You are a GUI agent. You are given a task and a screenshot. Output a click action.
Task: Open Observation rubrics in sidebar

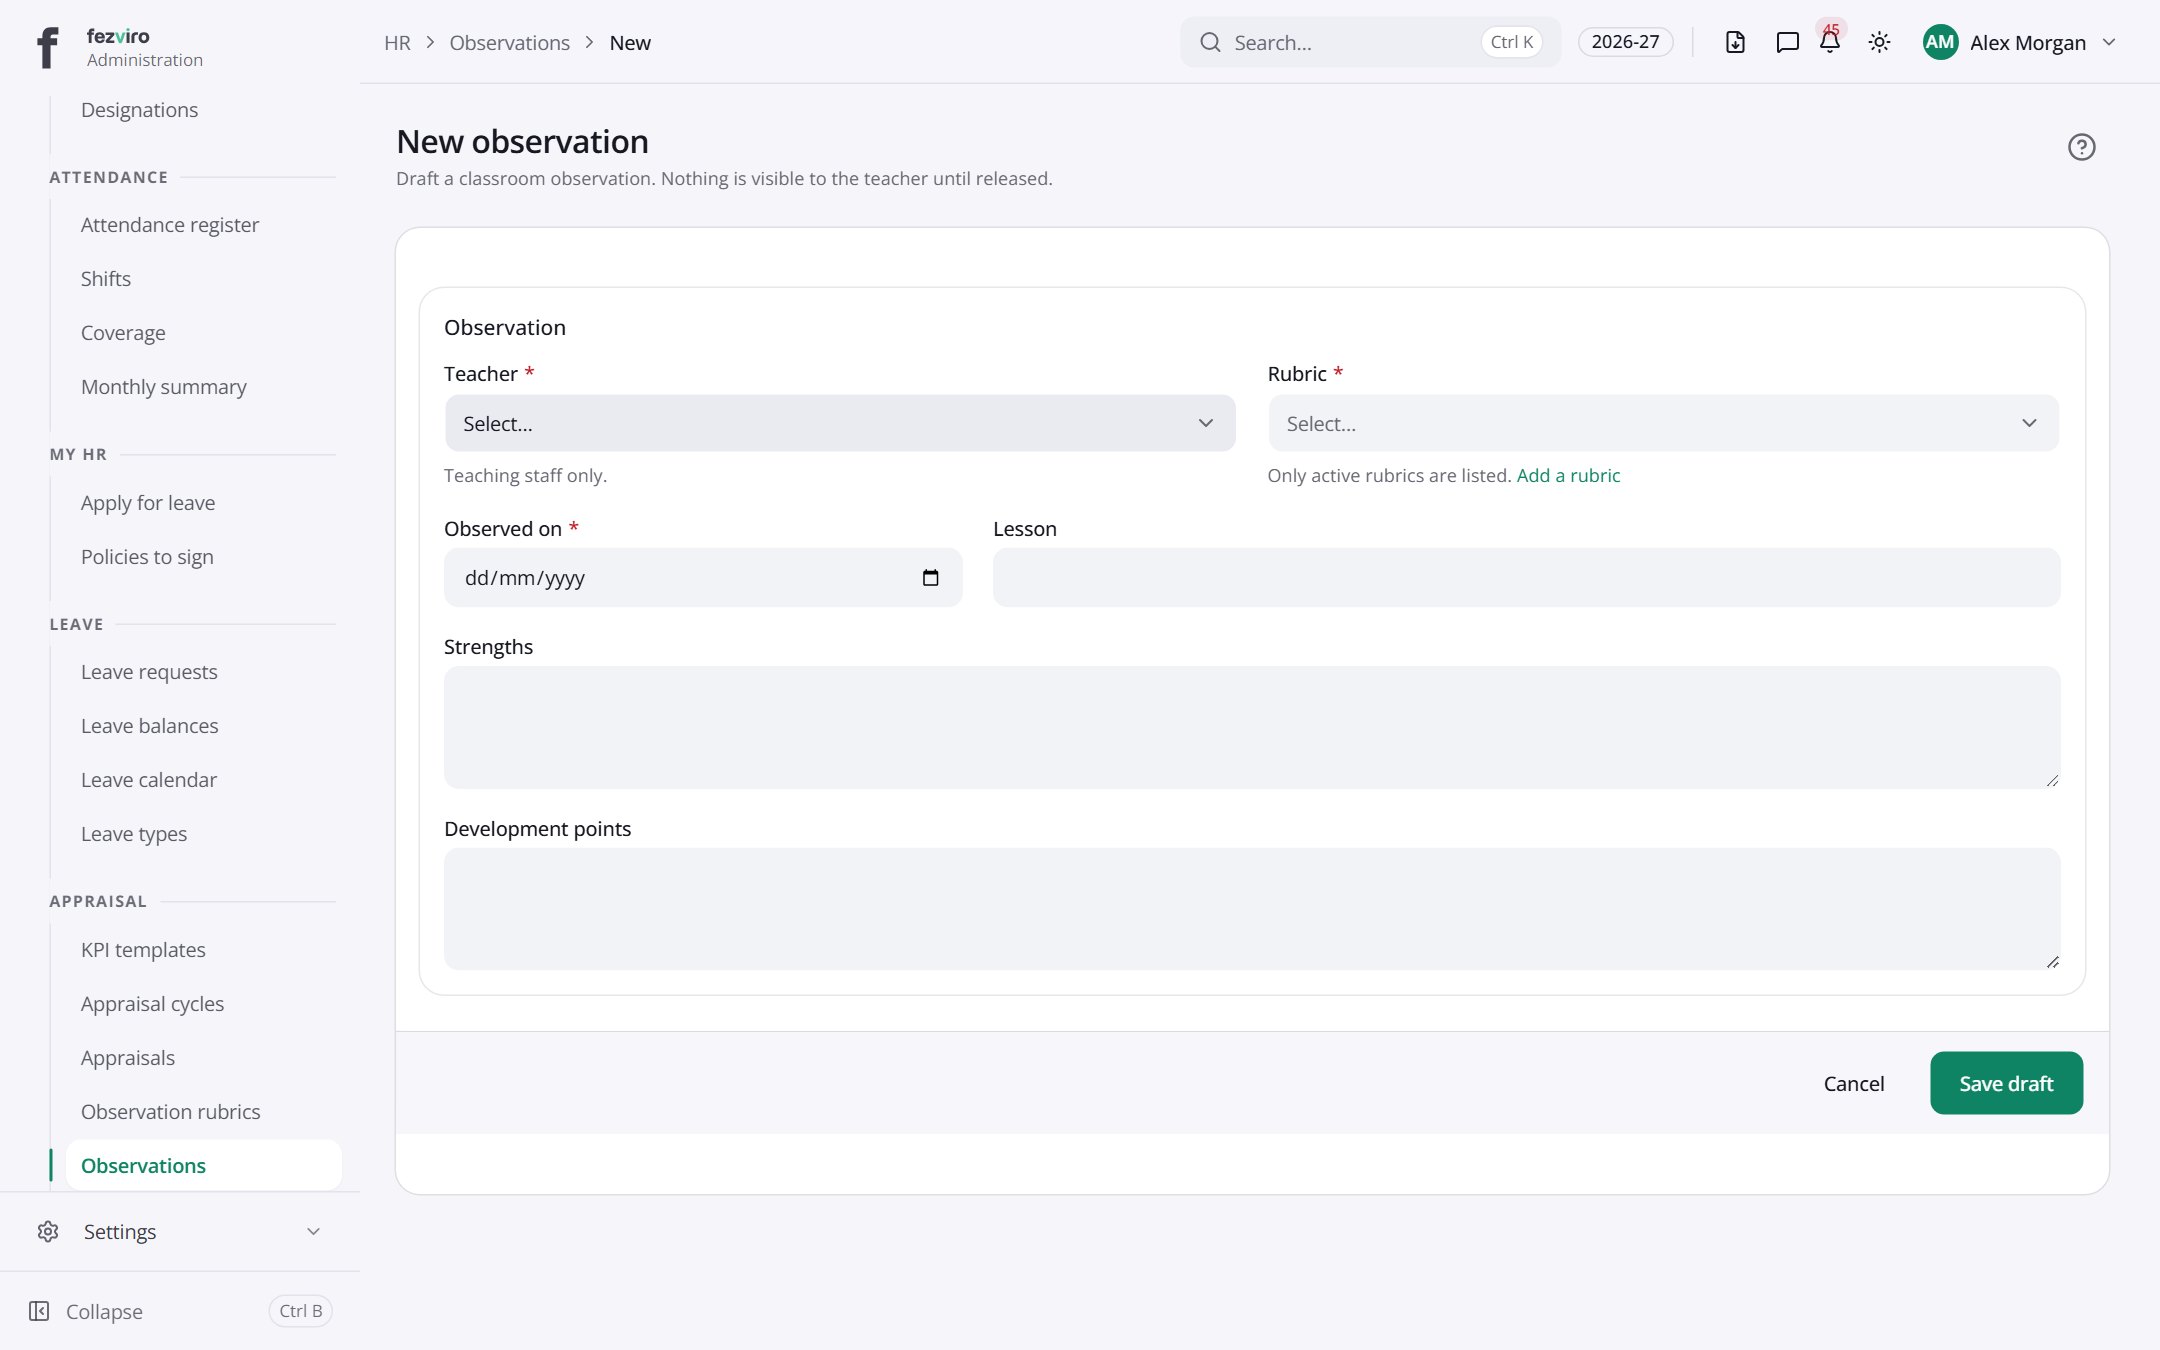pyautogui.click(x=170, y=1111)
